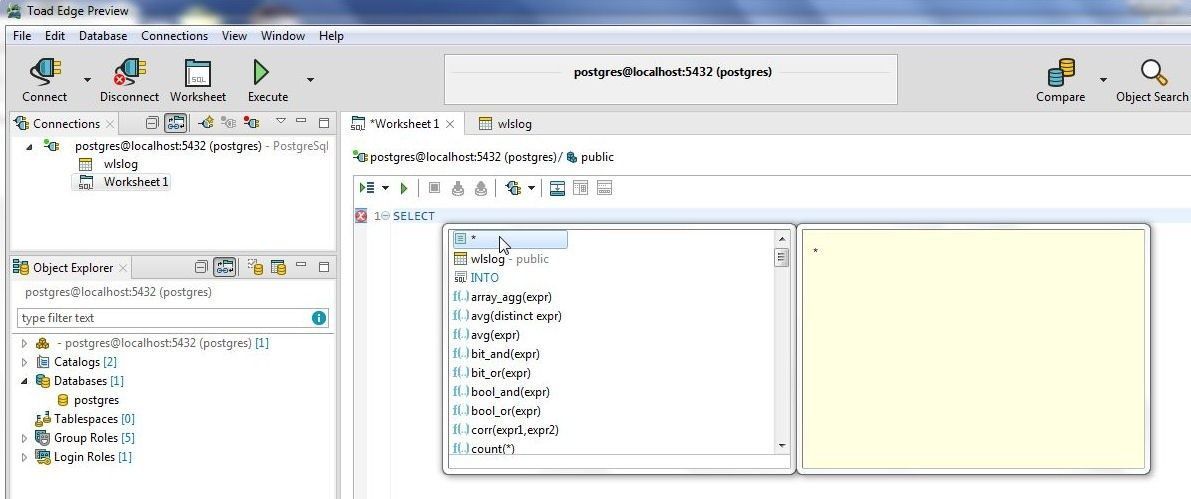The height and width of the screenshot is (499, 1191).
Task: Minimize the Object Explorer panel
Action: pyautogui.click(x=301, y=265)
